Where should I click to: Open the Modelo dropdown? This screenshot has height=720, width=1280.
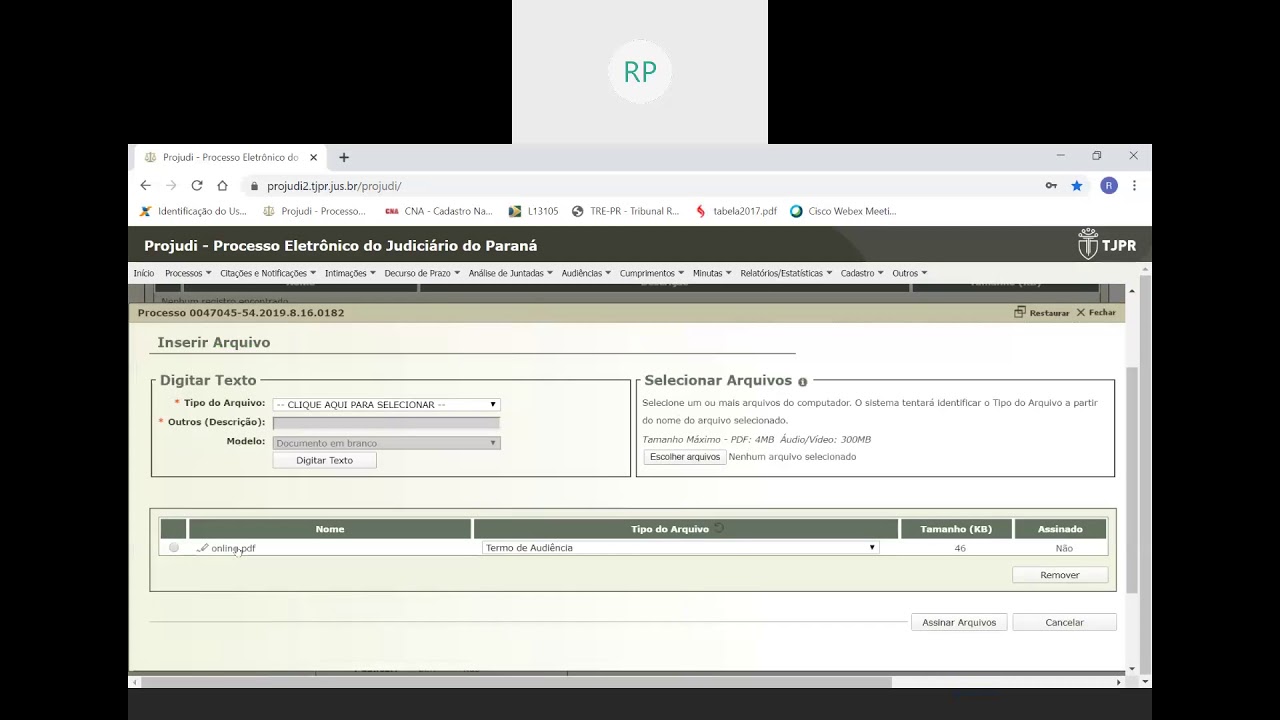[x=386, y=443]
